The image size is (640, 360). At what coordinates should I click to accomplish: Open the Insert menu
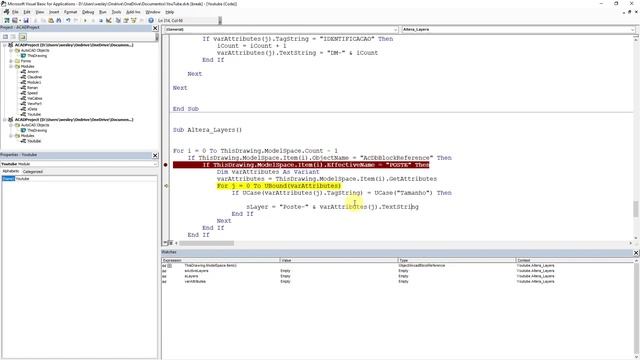pyautogui.click(x=54, y=12)
